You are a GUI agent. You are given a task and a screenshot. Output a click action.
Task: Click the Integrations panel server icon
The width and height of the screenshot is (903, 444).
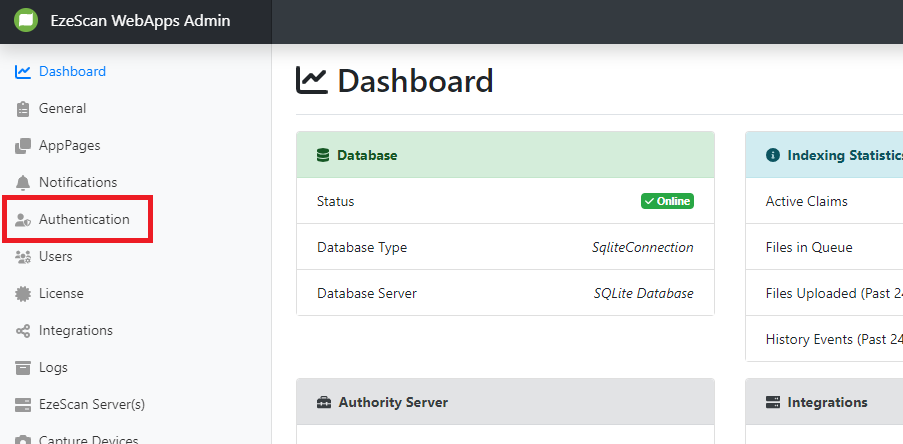pos(772,403)
